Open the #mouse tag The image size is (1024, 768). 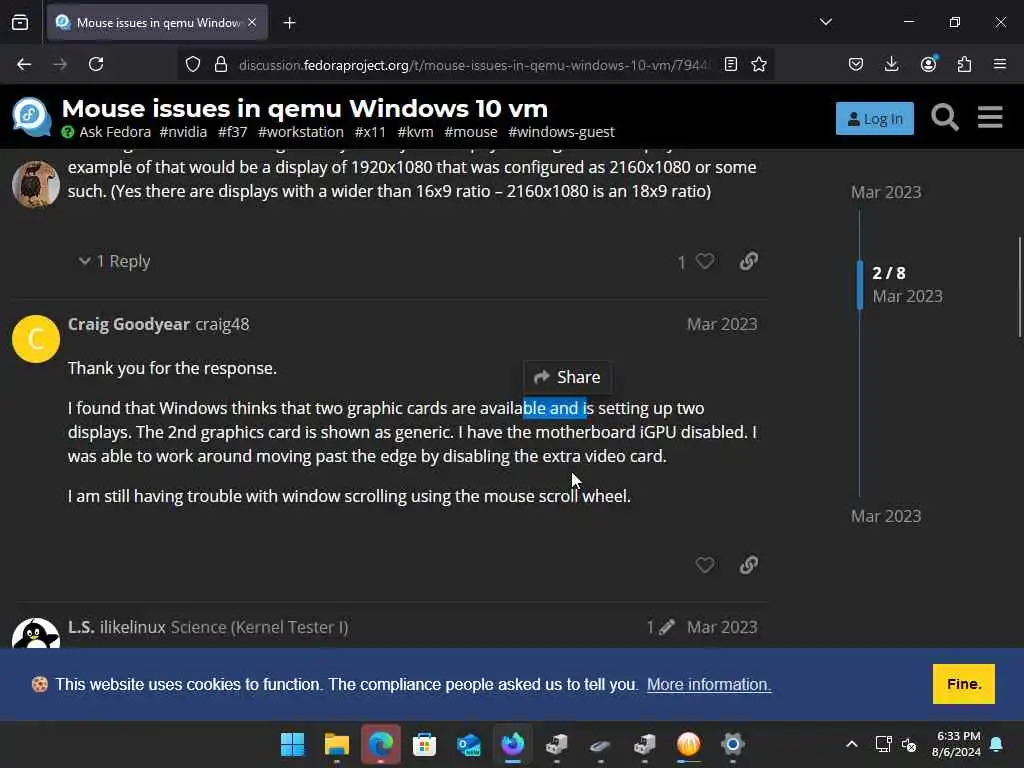[471, 132]
